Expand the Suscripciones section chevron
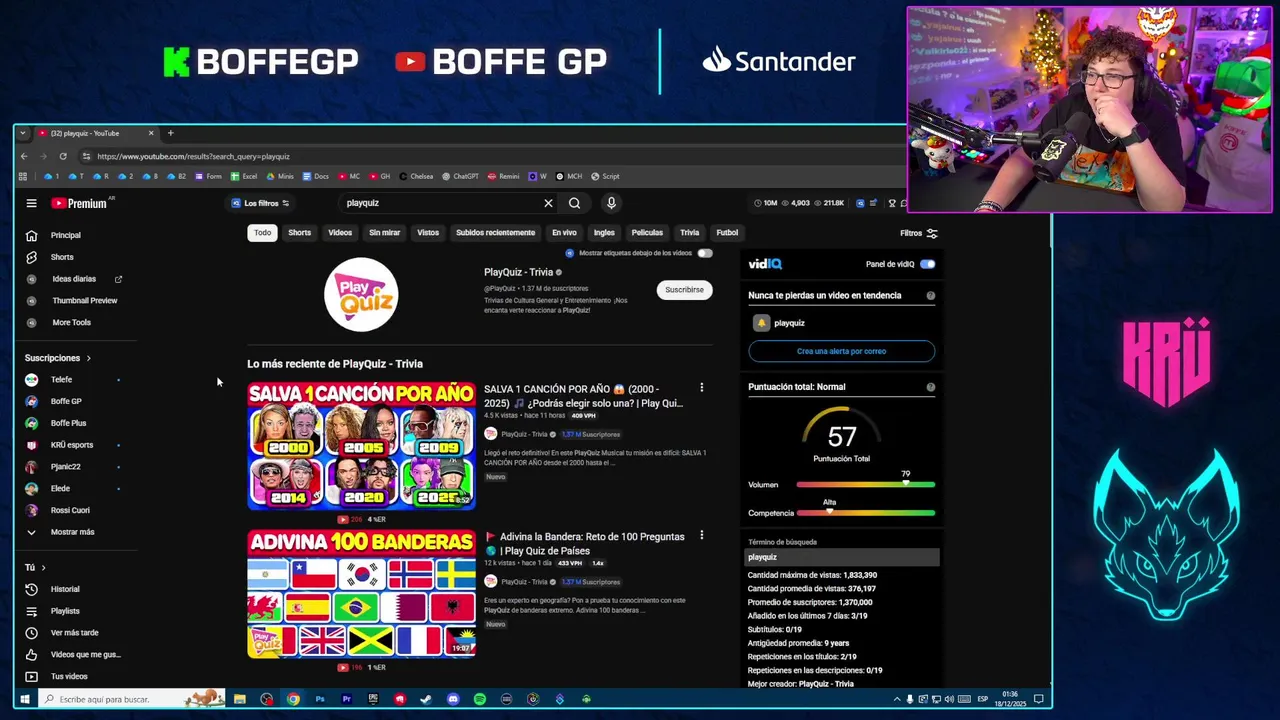Image resolution: width=1280 pixels, height=720 pixels. click(88, 358)
